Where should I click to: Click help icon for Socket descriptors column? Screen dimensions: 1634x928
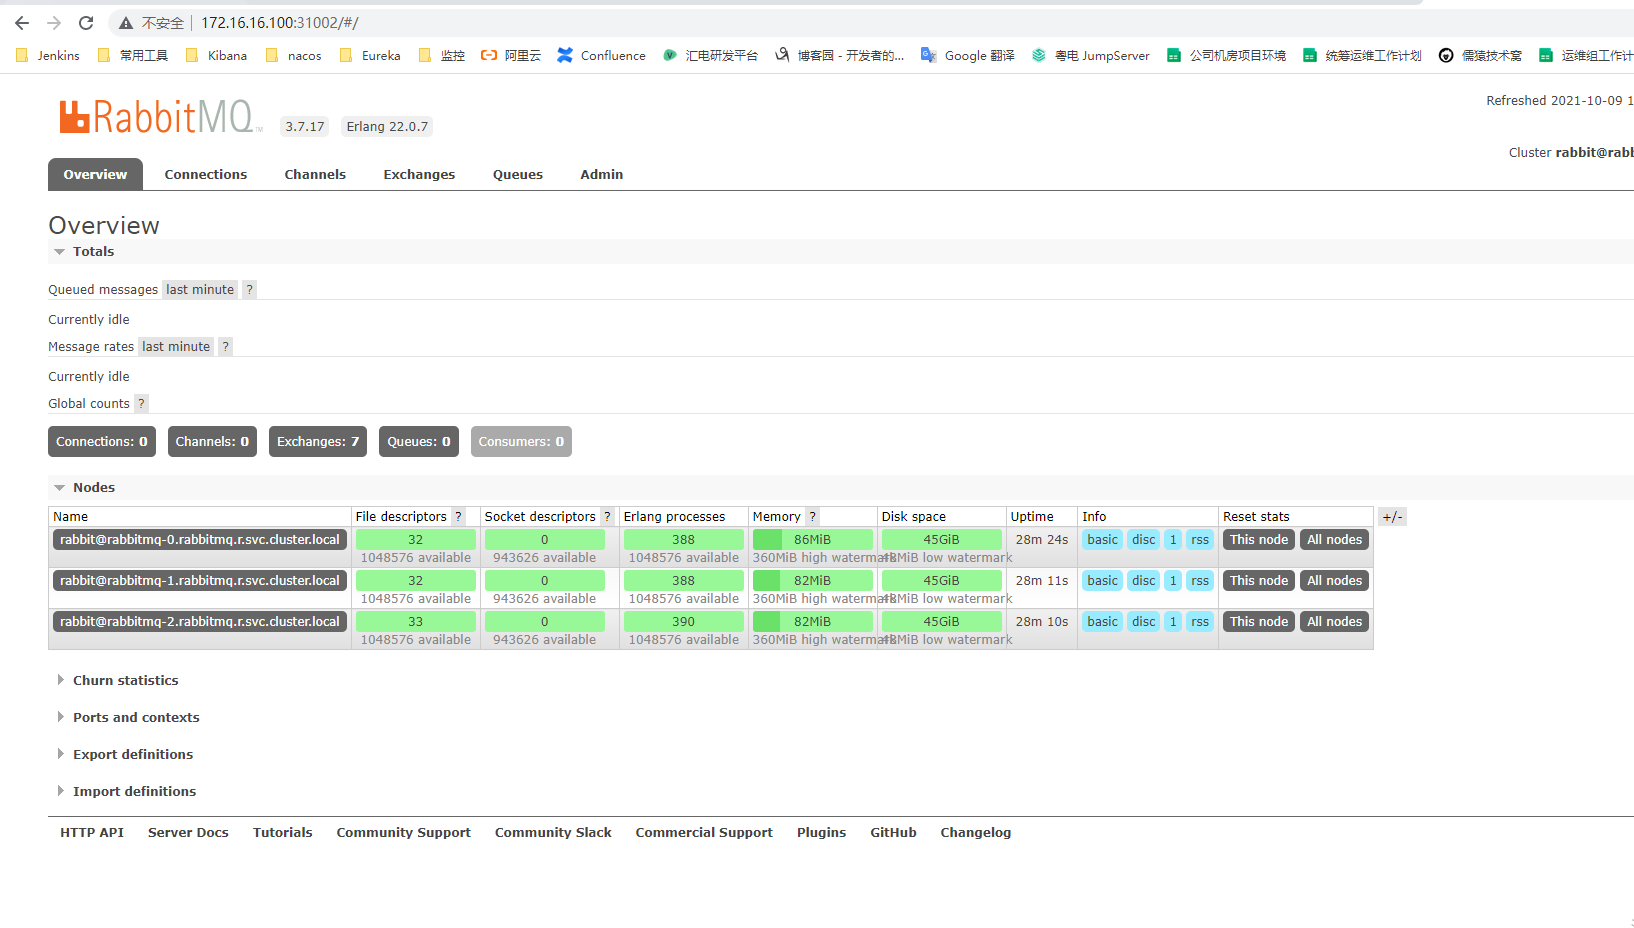click(x=607, y=517)
